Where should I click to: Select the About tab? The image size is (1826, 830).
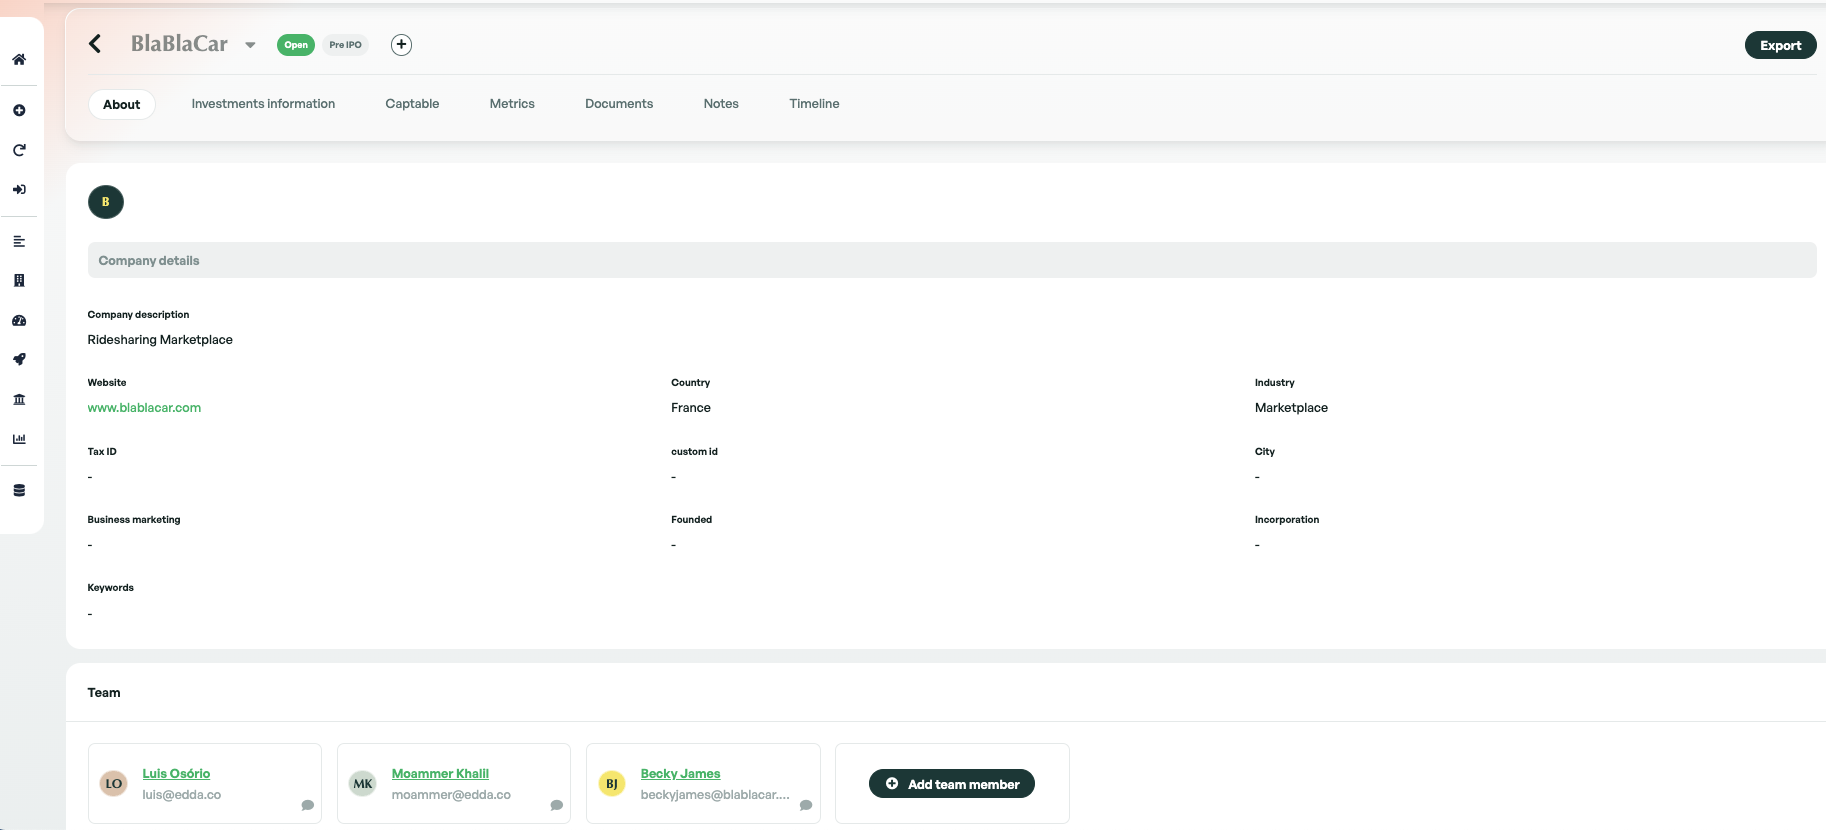pyautogui.click(x=122, y=104)
